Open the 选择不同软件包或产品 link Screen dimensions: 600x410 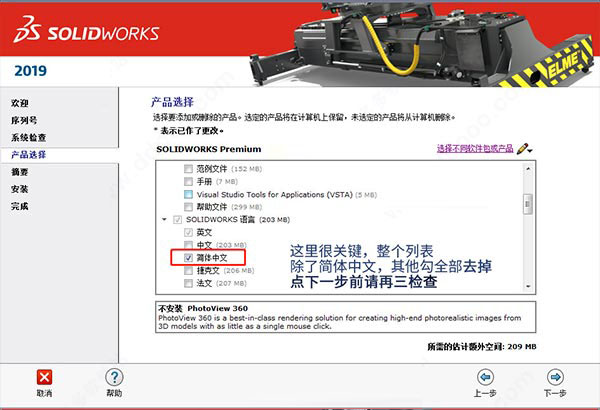[x=475, y=148]
